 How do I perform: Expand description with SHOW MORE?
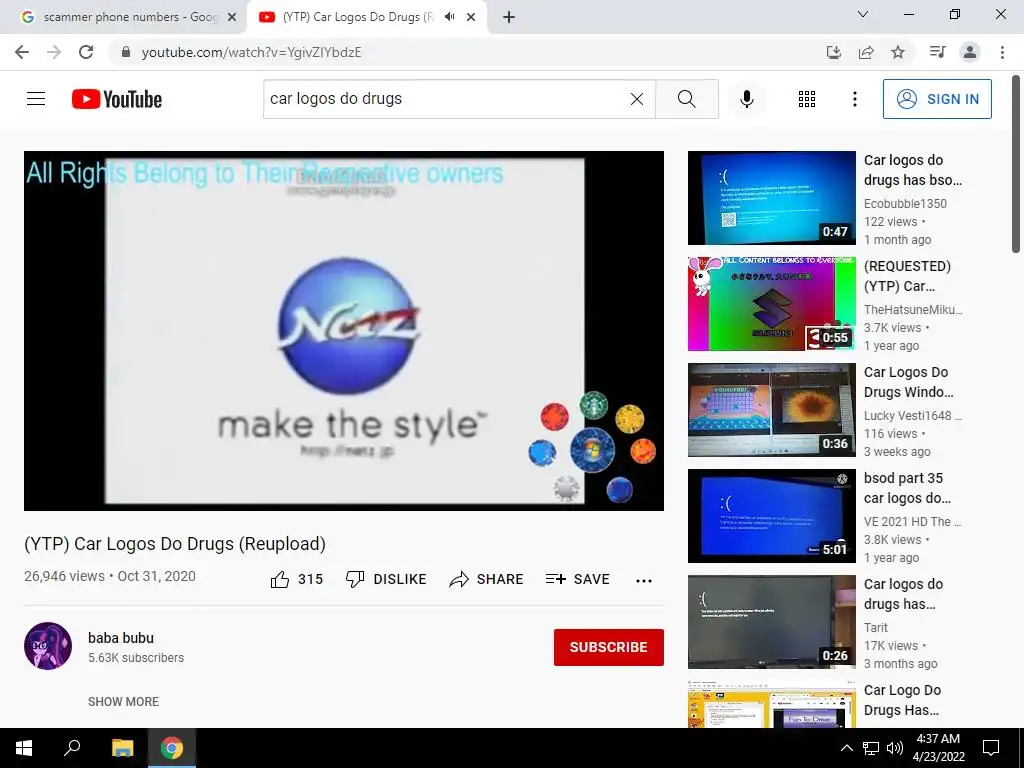[x=123, y=701]
